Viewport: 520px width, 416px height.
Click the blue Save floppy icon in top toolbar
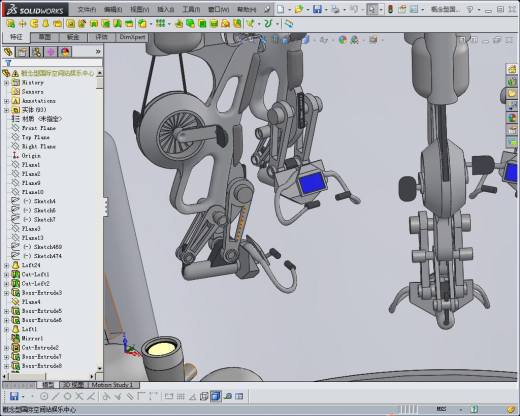pyautogui.click(x=317, y=9)
